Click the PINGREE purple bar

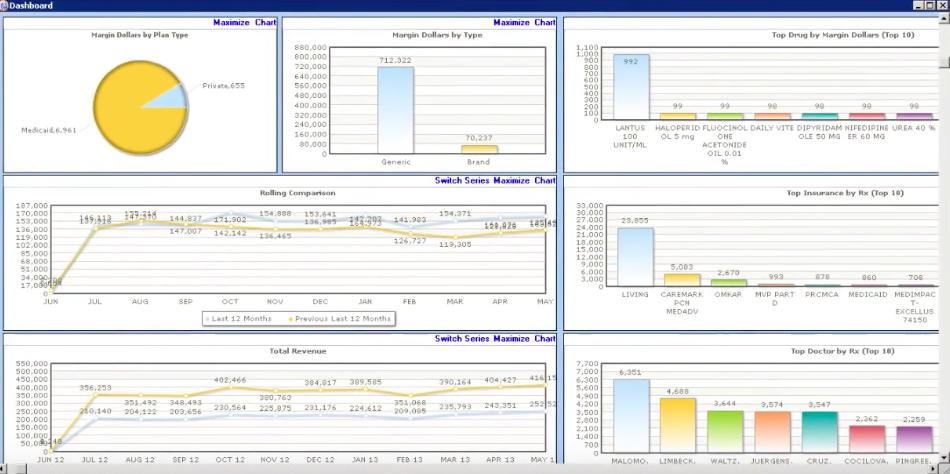point(914,439)
